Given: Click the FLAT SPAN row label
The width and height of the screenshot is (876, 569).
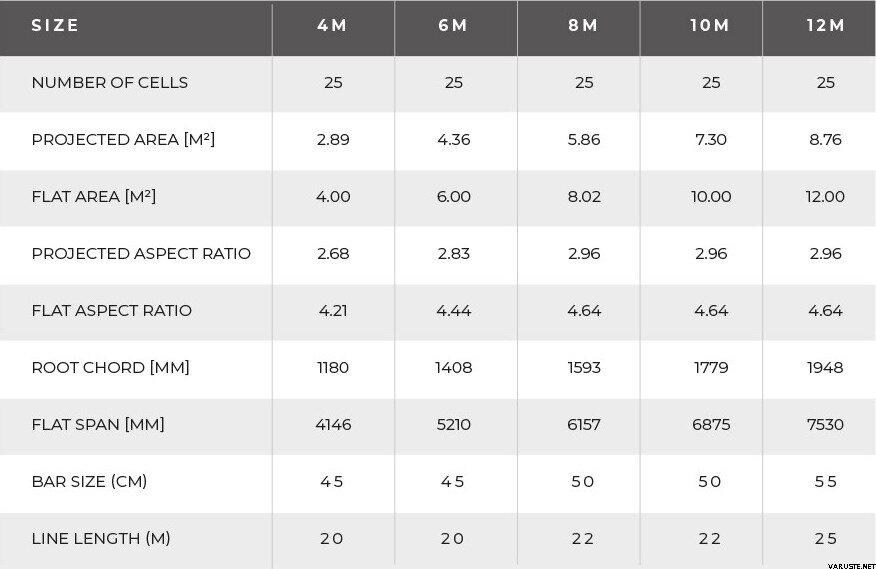Looking at the screenshot, I should [98, 425].
